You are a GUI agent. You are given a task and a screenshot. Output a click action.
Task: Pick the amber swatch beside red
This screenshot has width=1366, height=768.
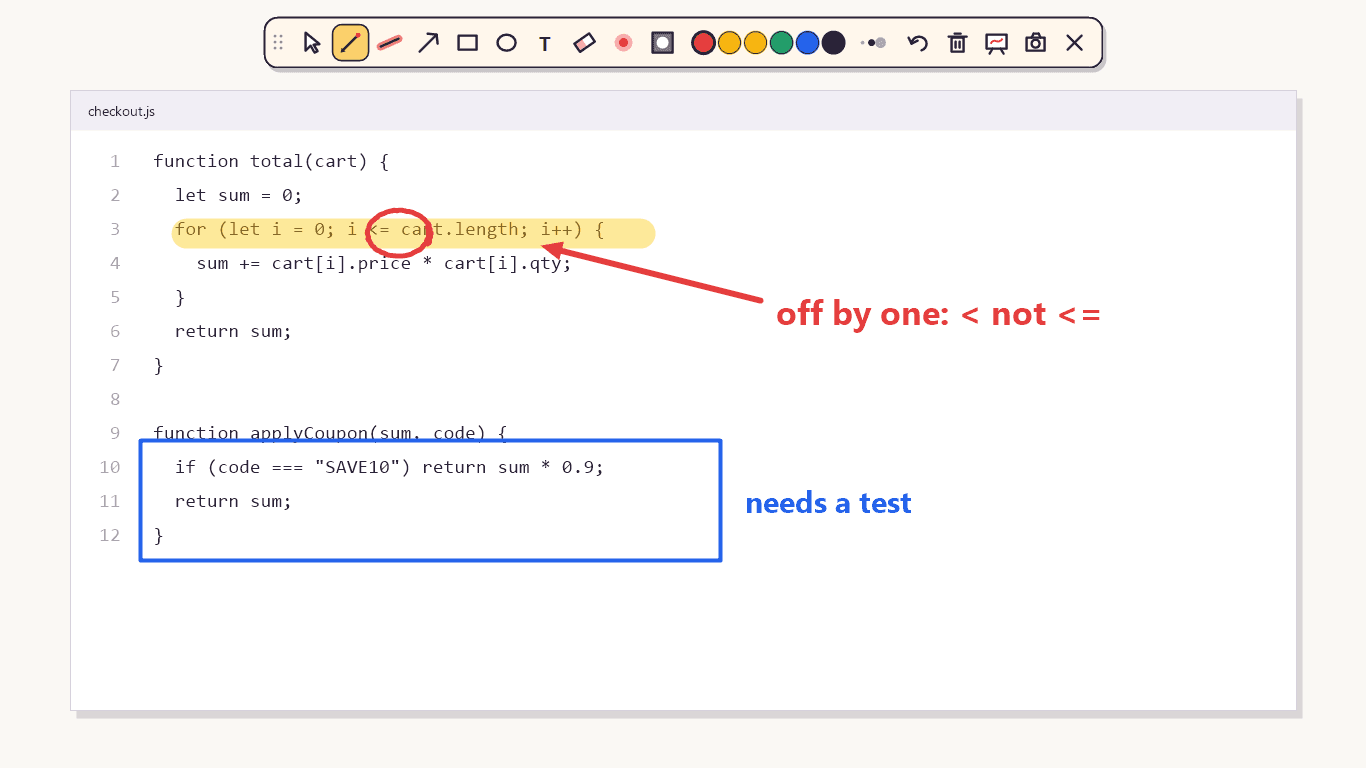click(730, 43)
